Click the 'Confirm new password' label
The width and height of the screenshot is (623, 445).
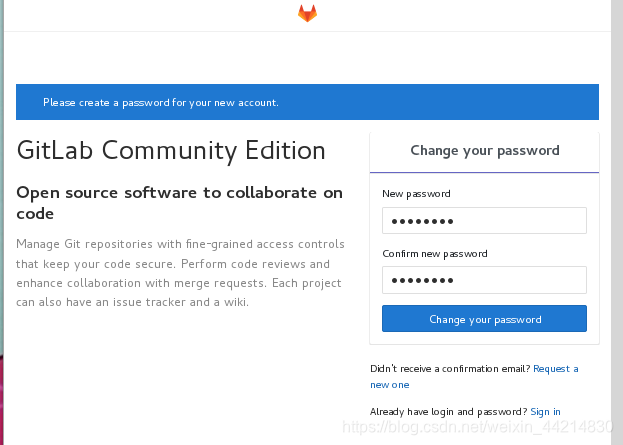[435, 254]
